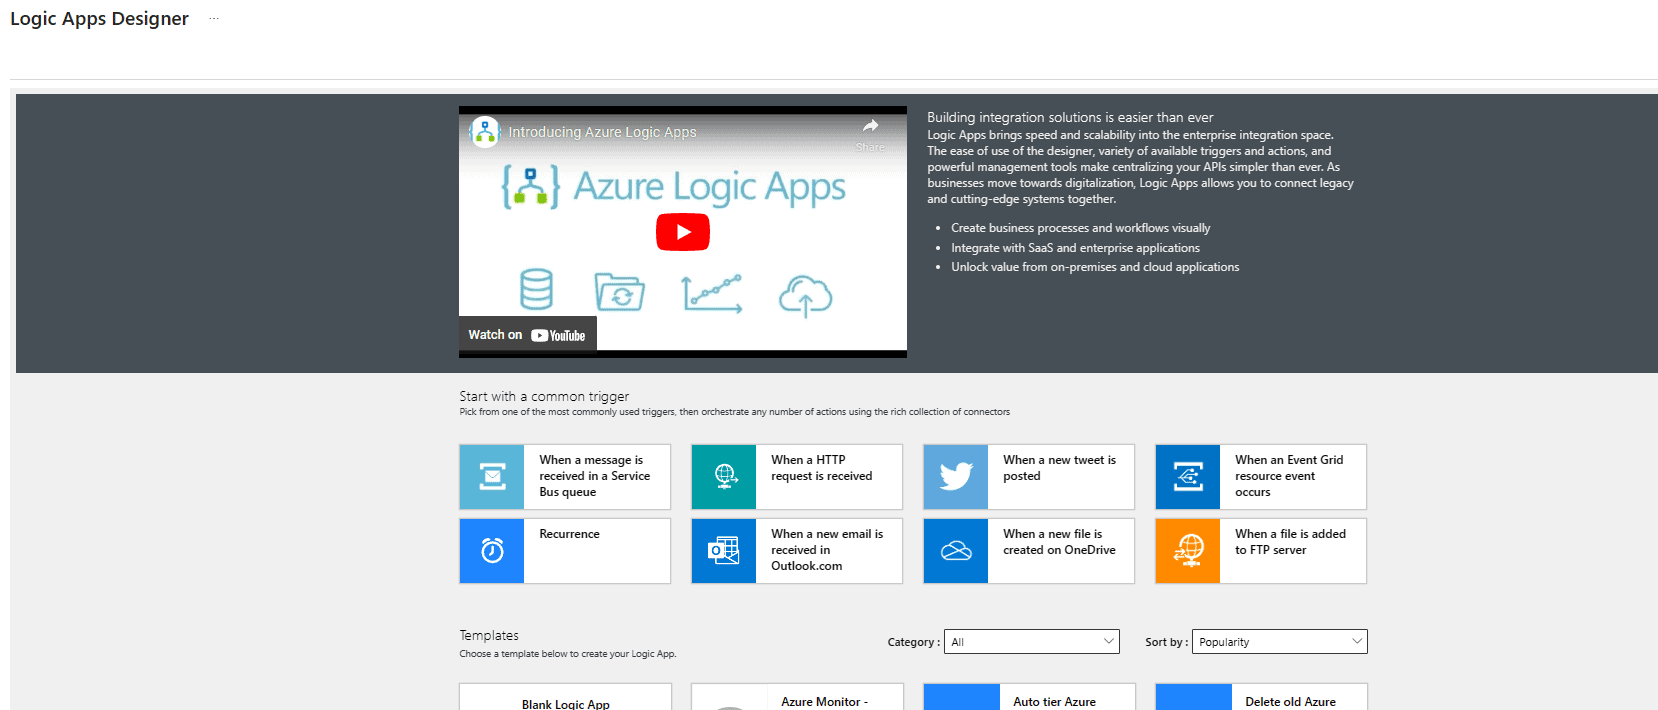Choose 'When a HTTP request is received' trigger
The image size is (1658, 710).
822,468
